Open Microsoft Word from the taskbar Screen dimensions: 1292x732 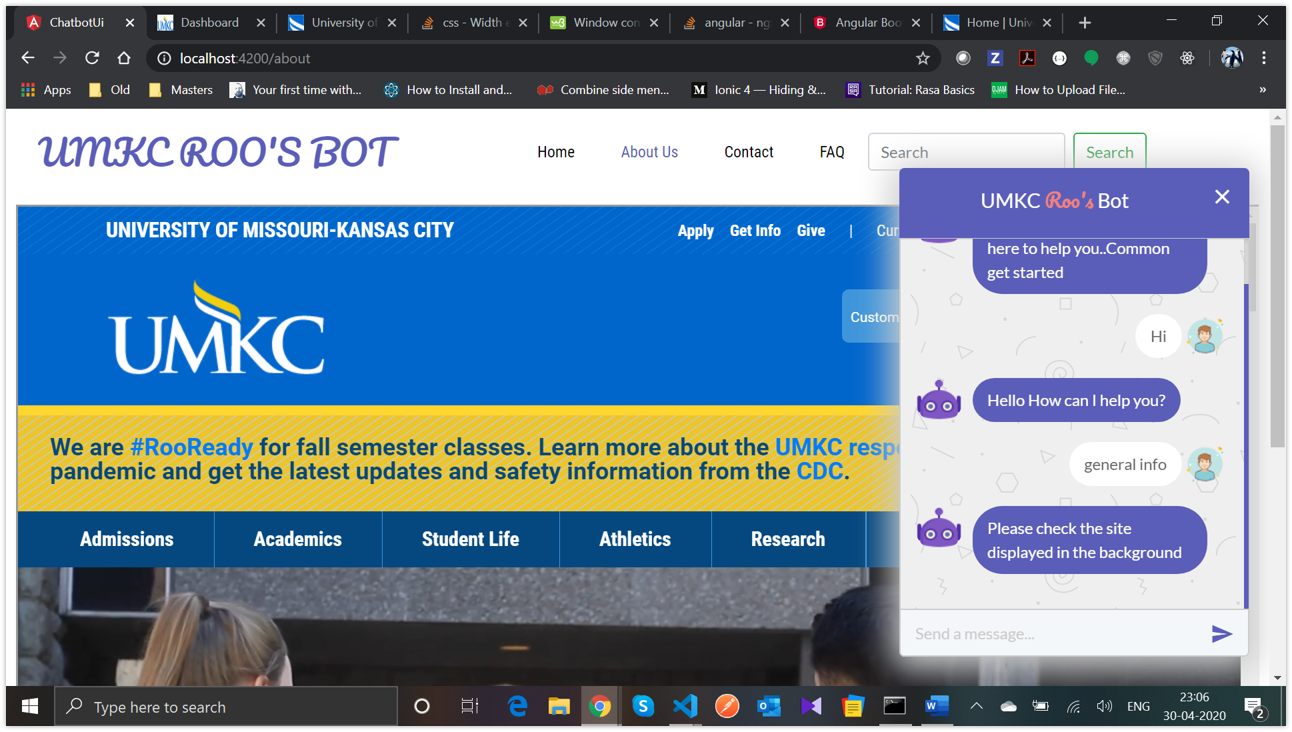[937, 707]
